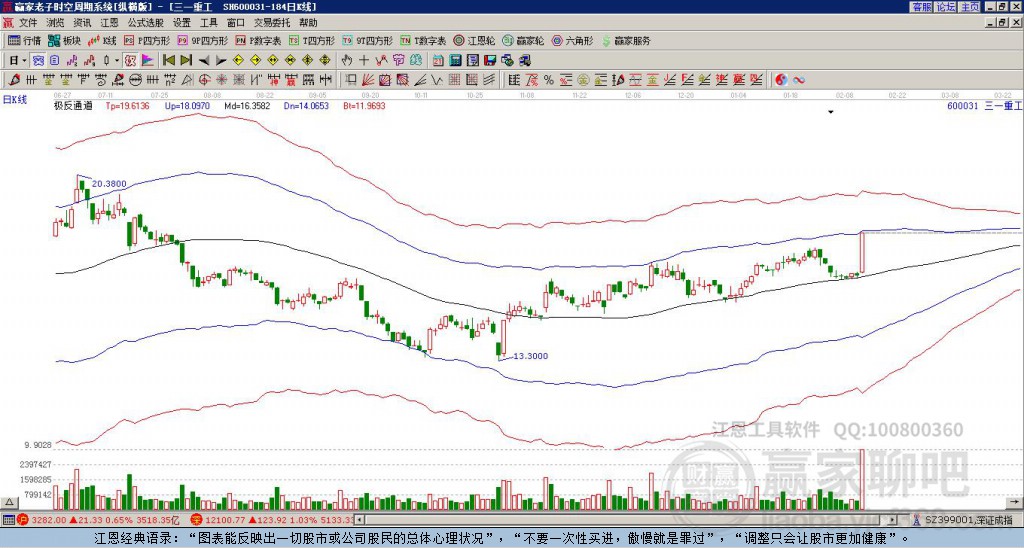
Task: Open the T数字表 tool
Action: click(423, 40)
